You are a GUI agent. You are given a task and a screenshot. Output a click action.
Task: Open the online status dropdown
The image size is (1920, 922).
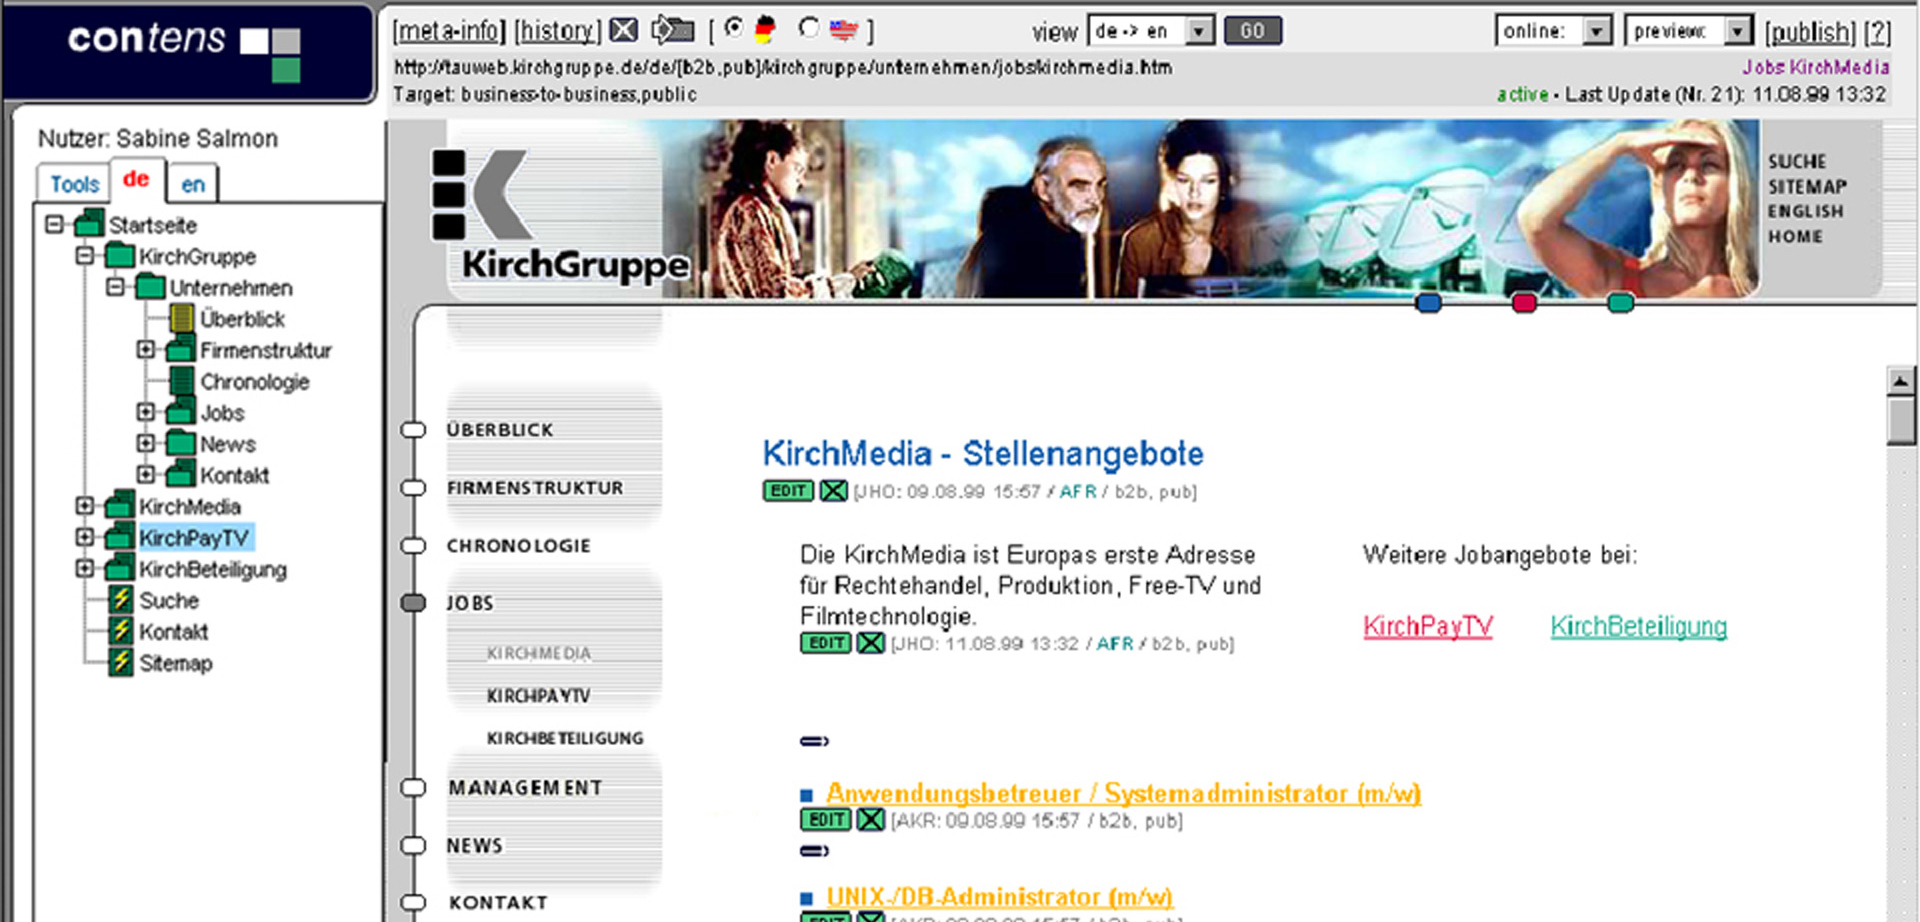[1596, 31]
